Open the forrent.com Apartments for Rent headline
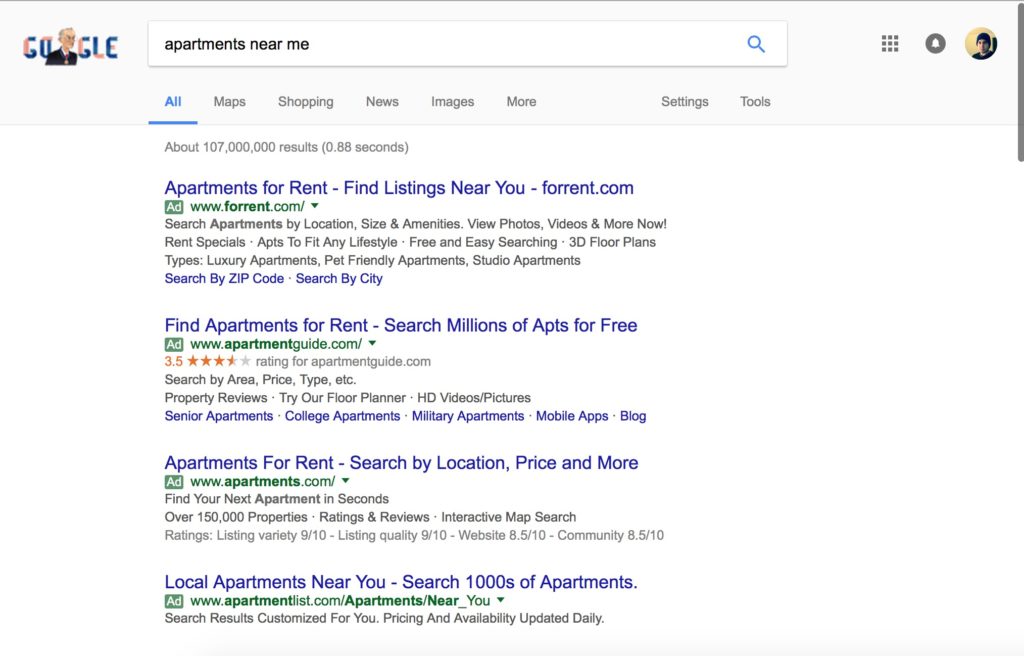 point(399,188)
